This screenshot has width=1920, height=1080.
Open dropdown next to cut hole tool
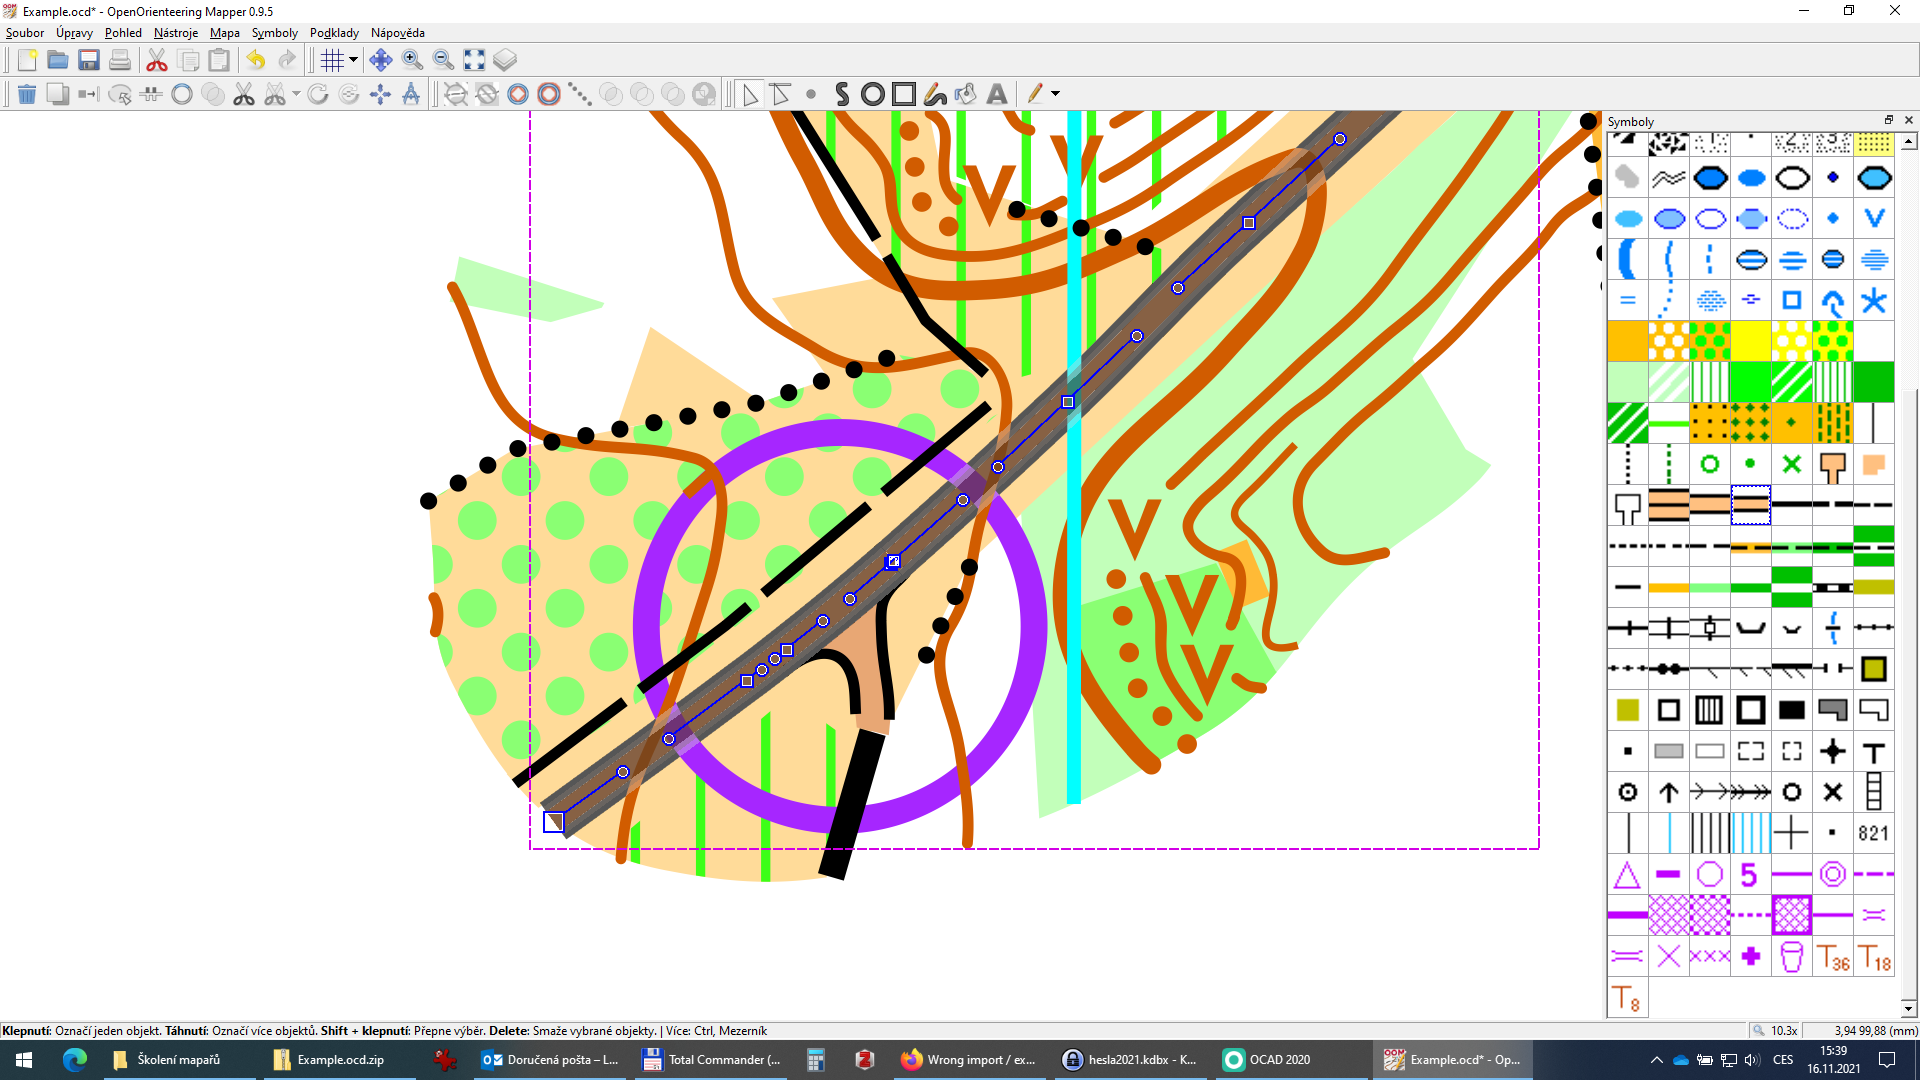point(296,94)
